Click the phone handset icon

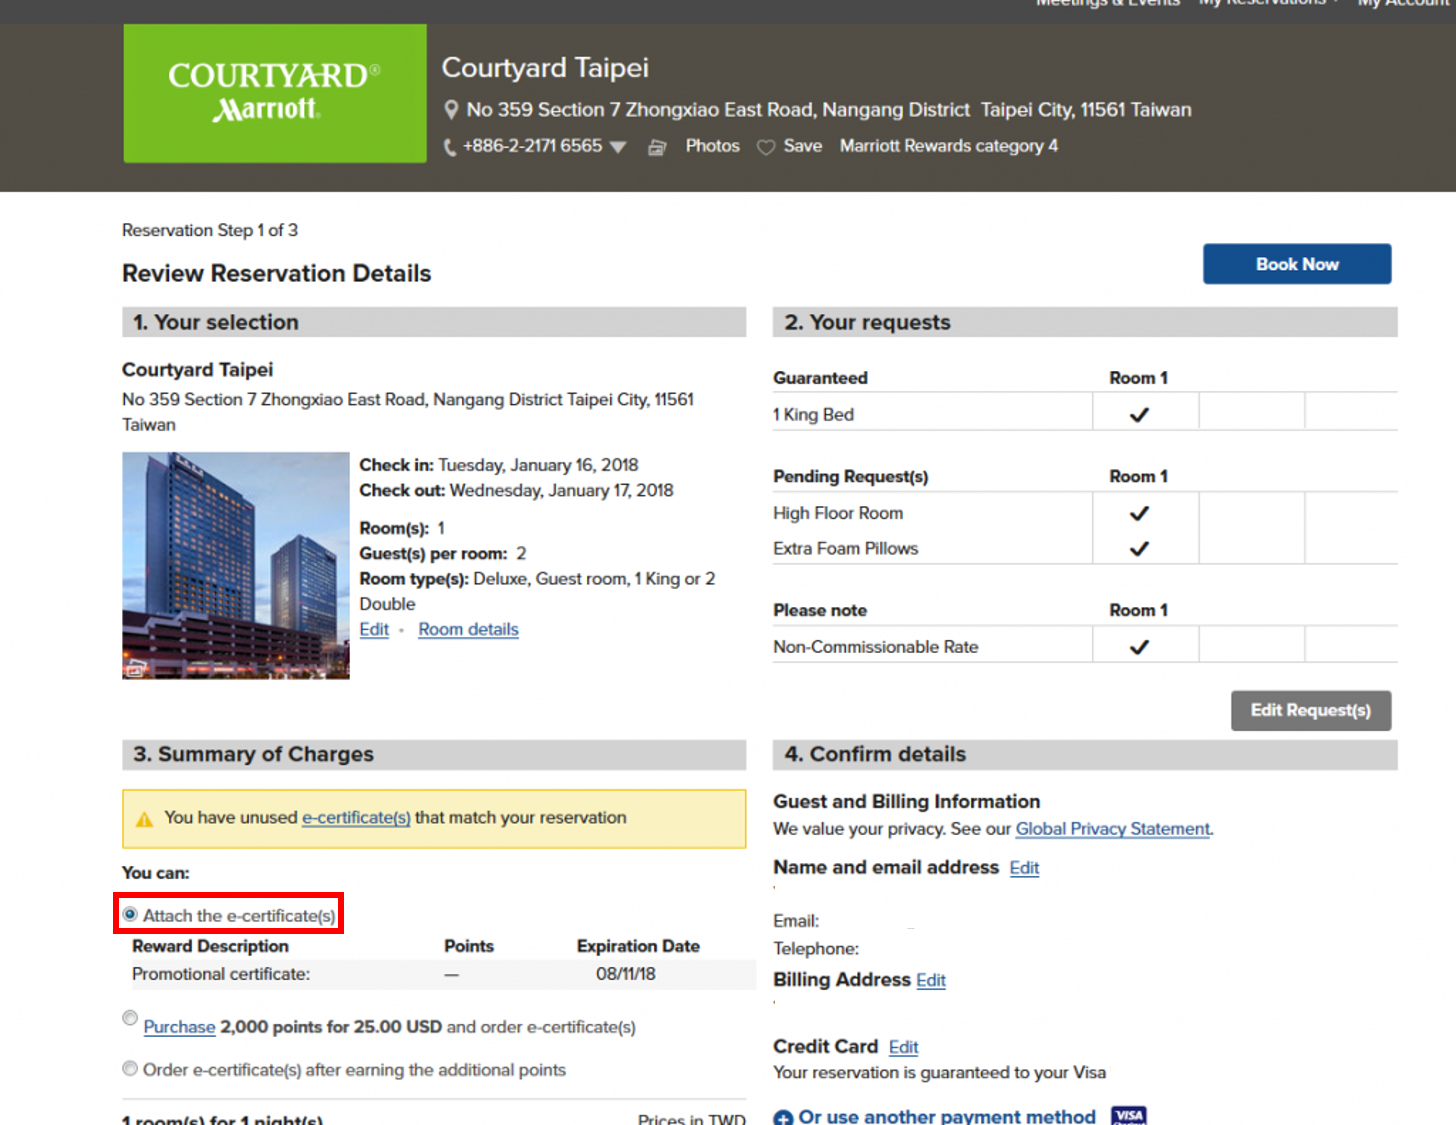point(449,148)
